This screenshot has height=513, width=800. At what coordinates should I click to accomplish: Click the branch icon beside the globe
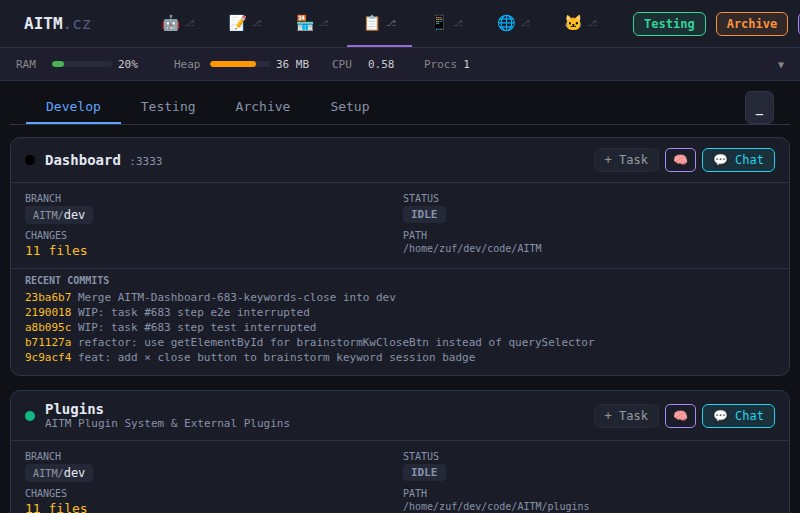(526, 23)
